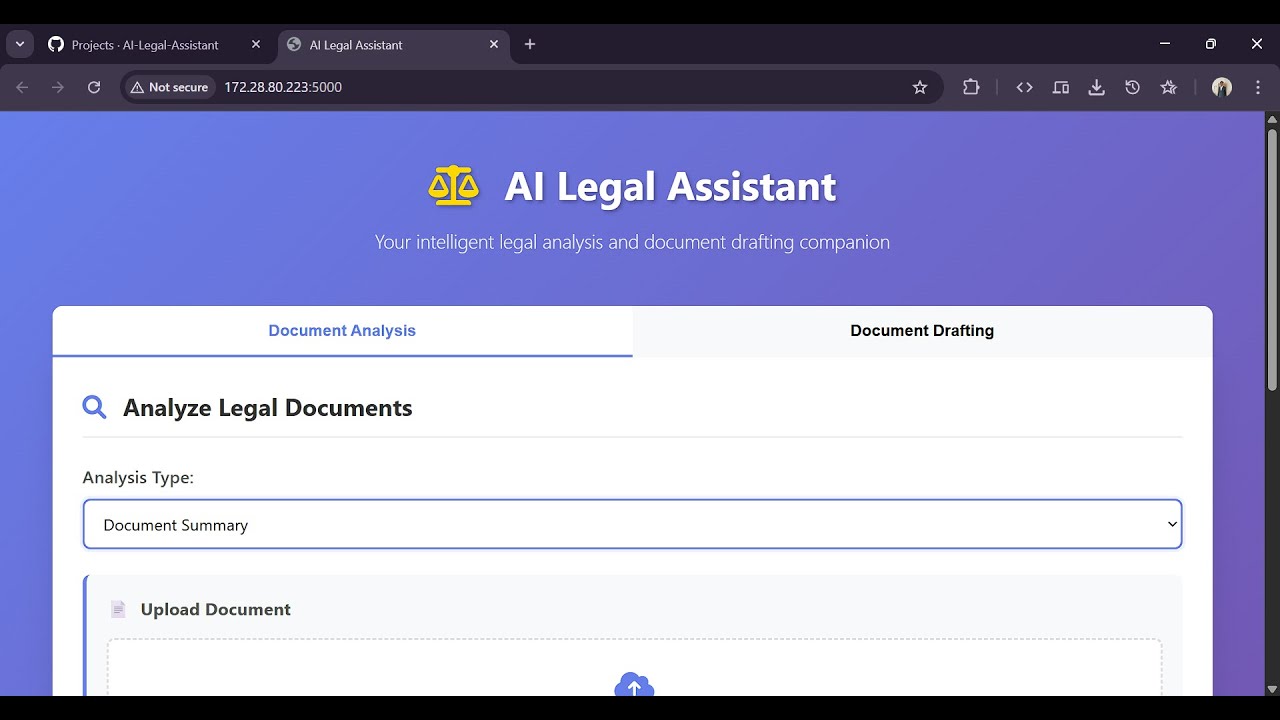Click the document icon next to Upload Document

(x=118, y=609)
